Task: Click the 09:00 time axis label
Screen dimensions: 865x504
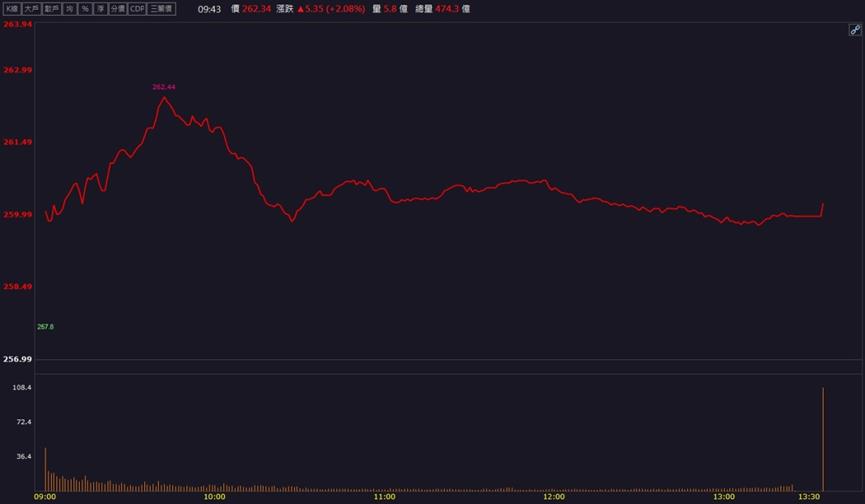Action: pos(45,497)
